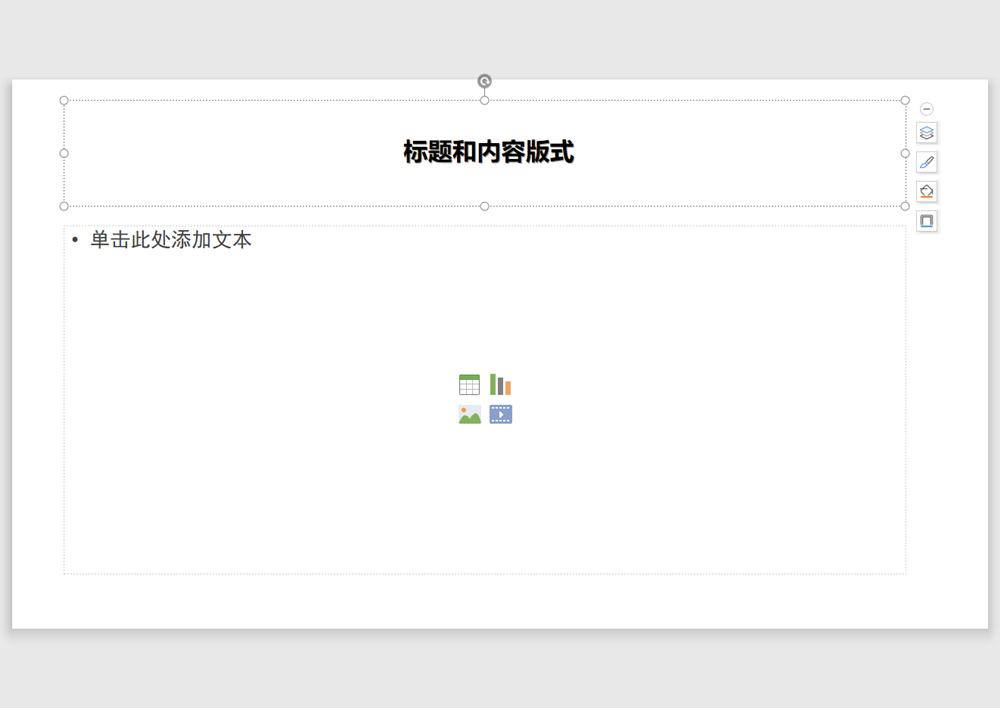
Task: Open the shape outline icon
Action: [927, 221]
